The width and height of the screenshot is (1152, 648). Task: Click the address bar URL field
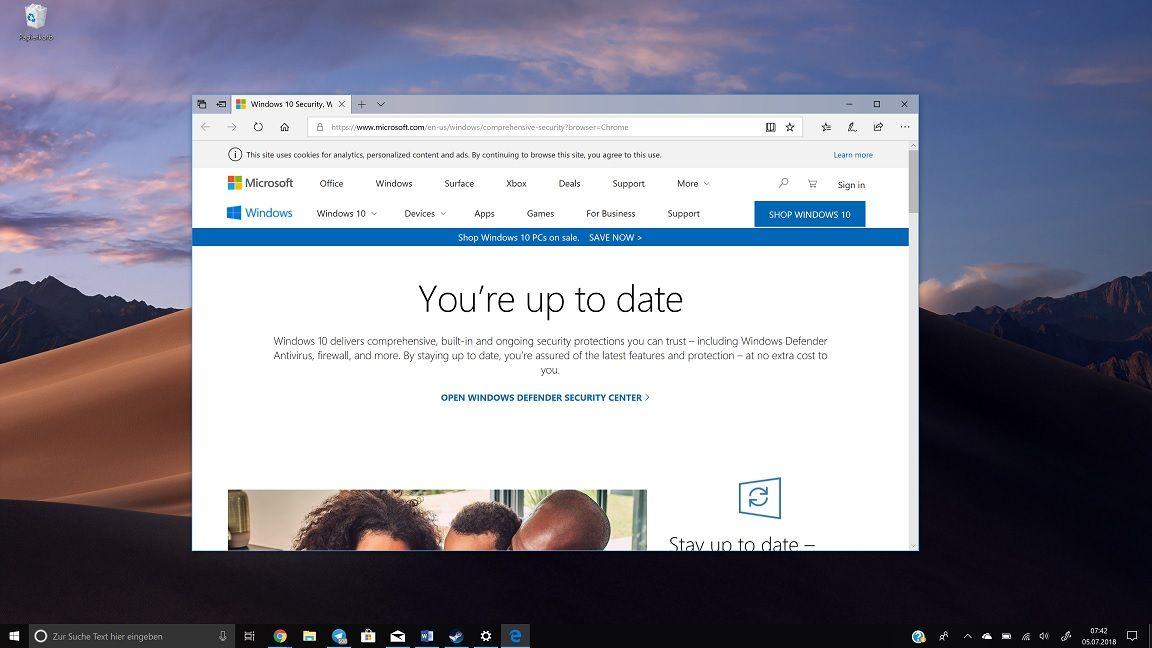[540, 127]
